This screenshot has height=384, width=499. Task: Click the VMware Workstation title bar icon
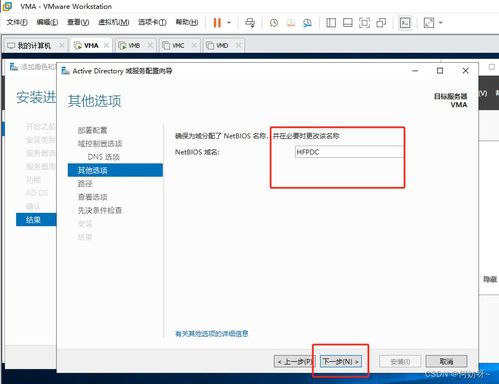pos(7,6)
